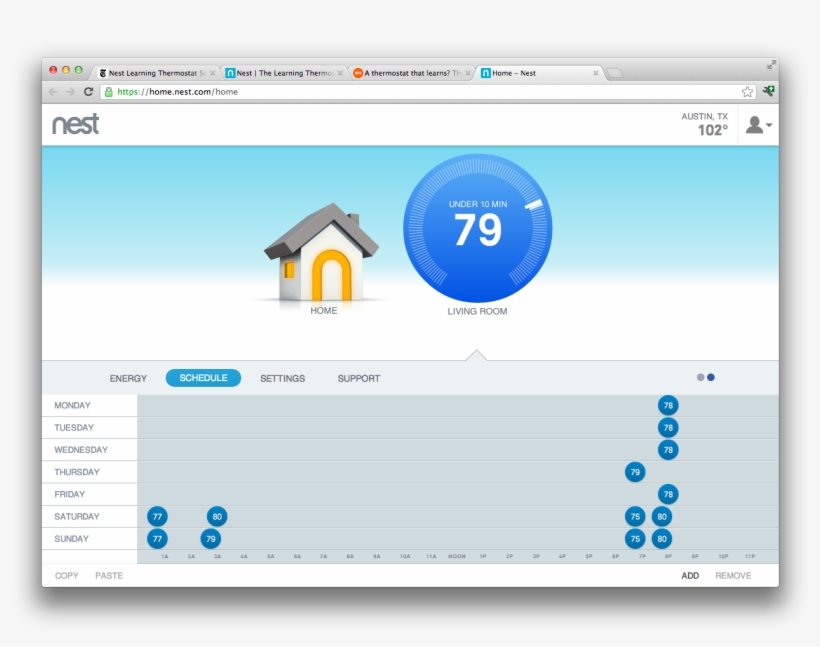
Task: Open the Living Room thermostat dial
Action: click(477, 228)
